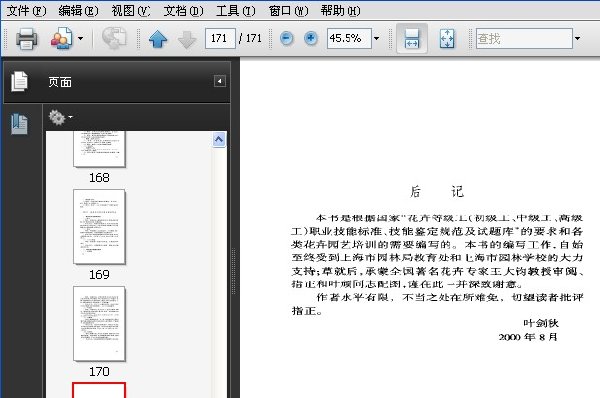The image size is (600, 398).
Task: Zoom out with the minus button
Action: click(x=286, y=38)
